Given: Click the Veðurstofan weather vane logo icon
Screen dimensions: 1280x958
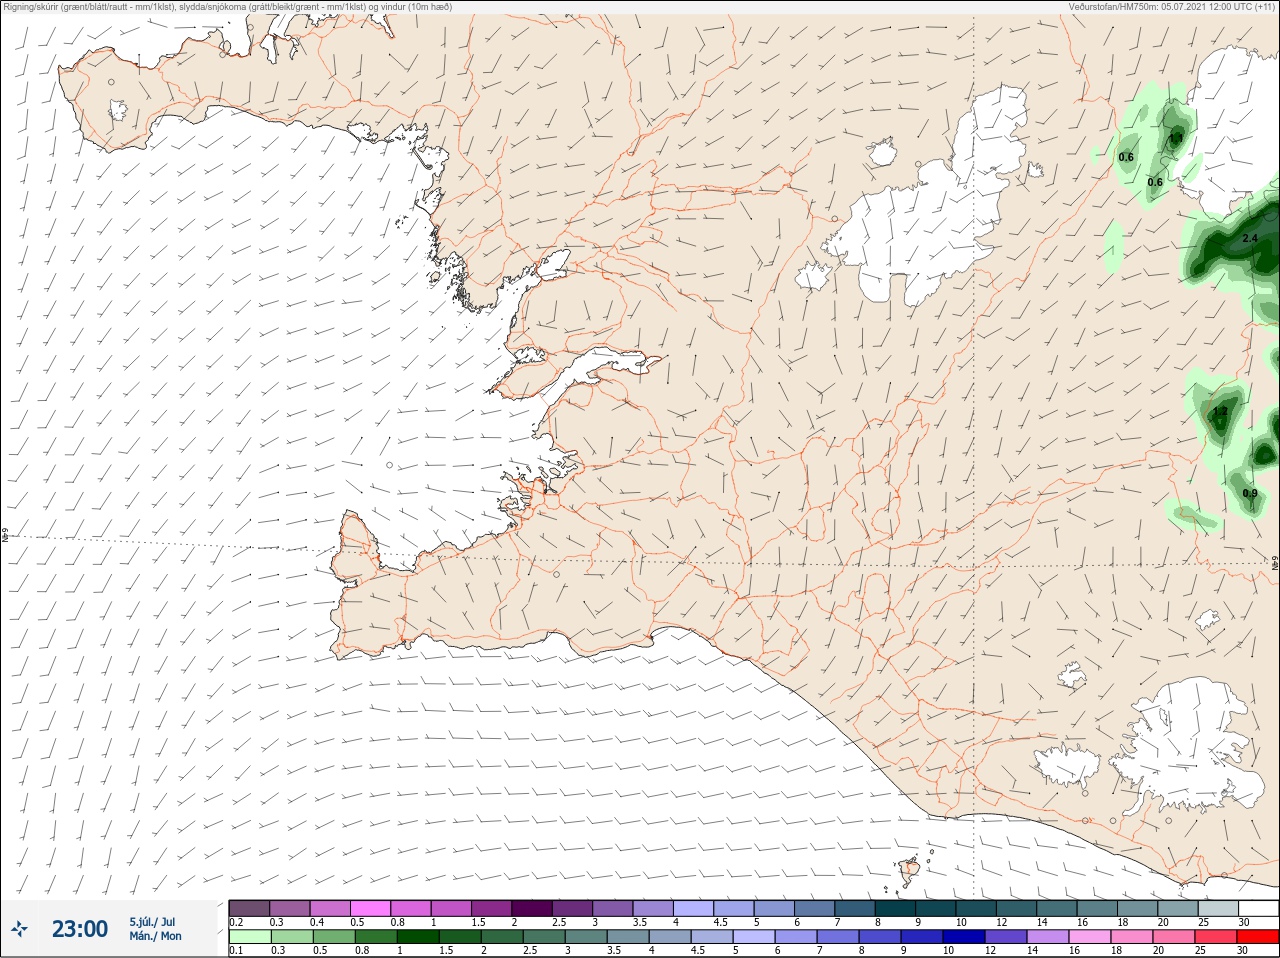Looking at the screenshot, I should (x=19, y=929).
